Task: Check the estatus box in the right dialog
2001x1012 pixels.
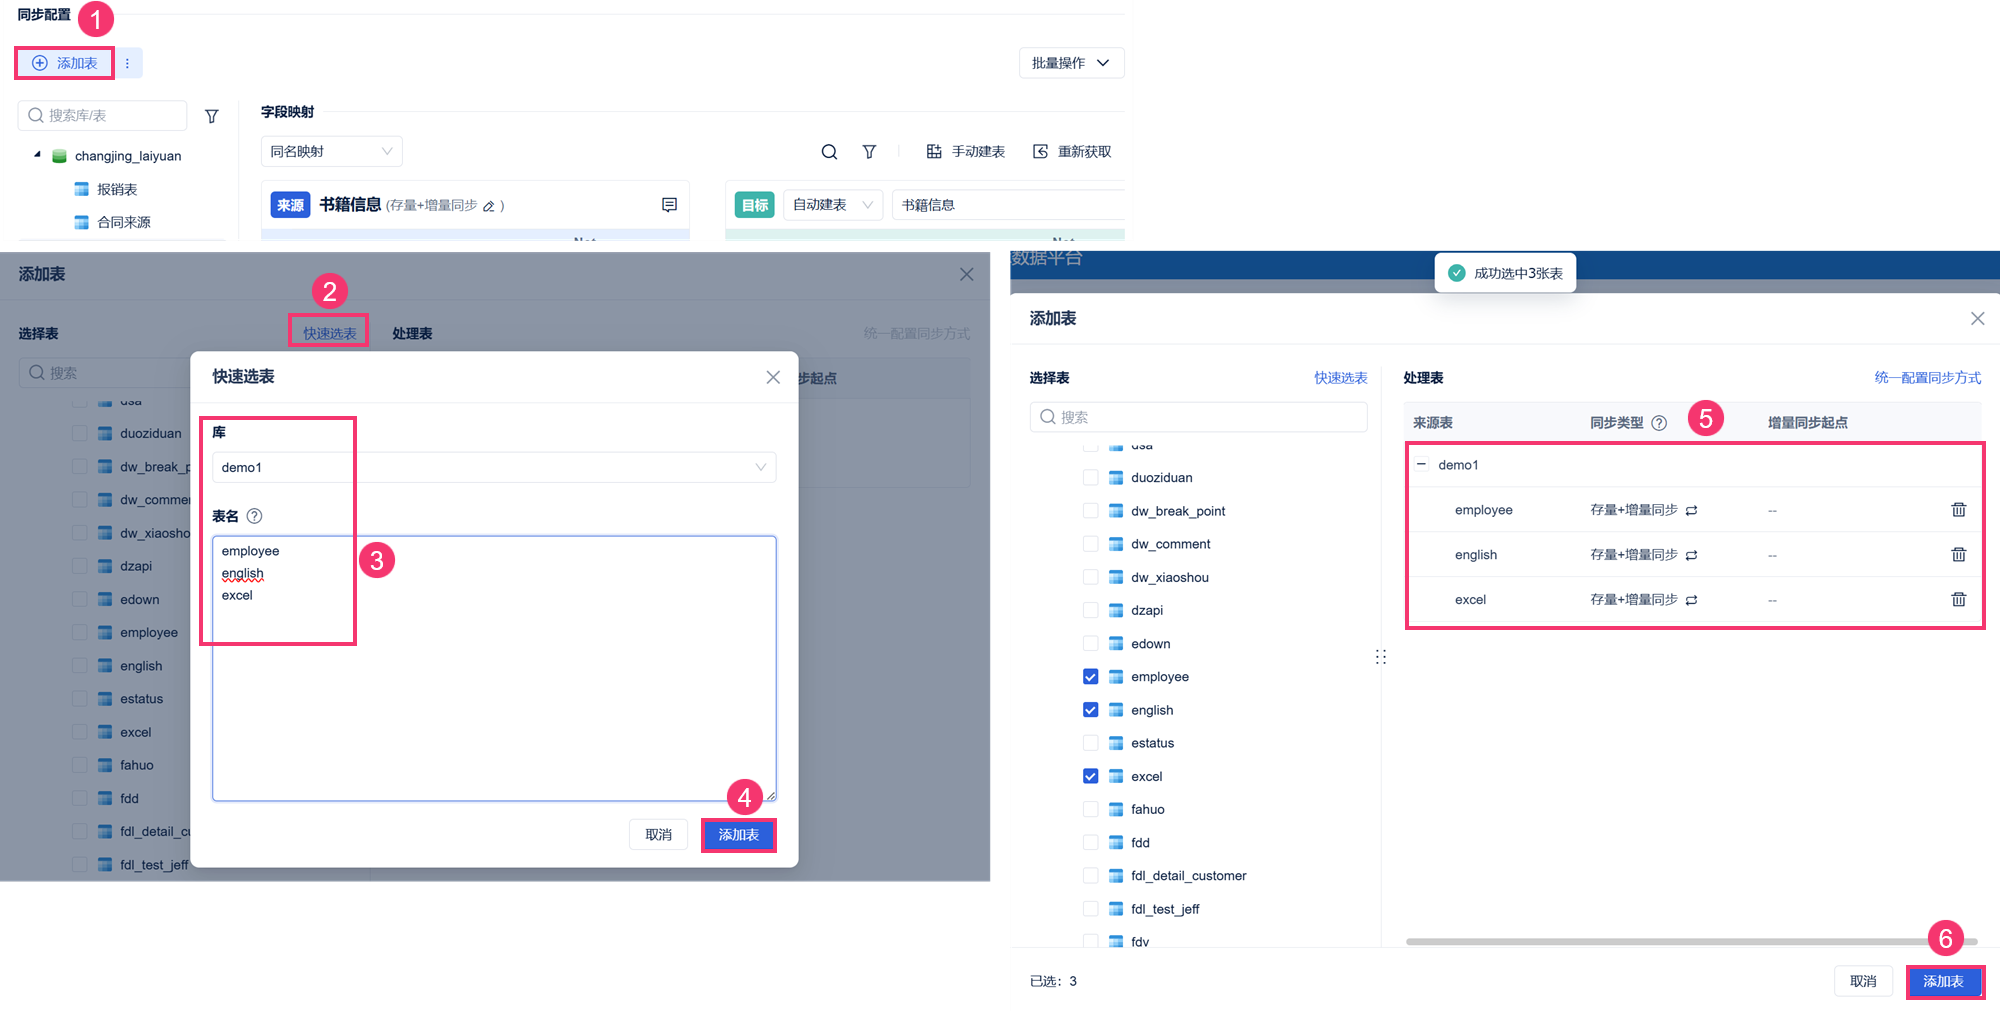Action: point(1090,743)
